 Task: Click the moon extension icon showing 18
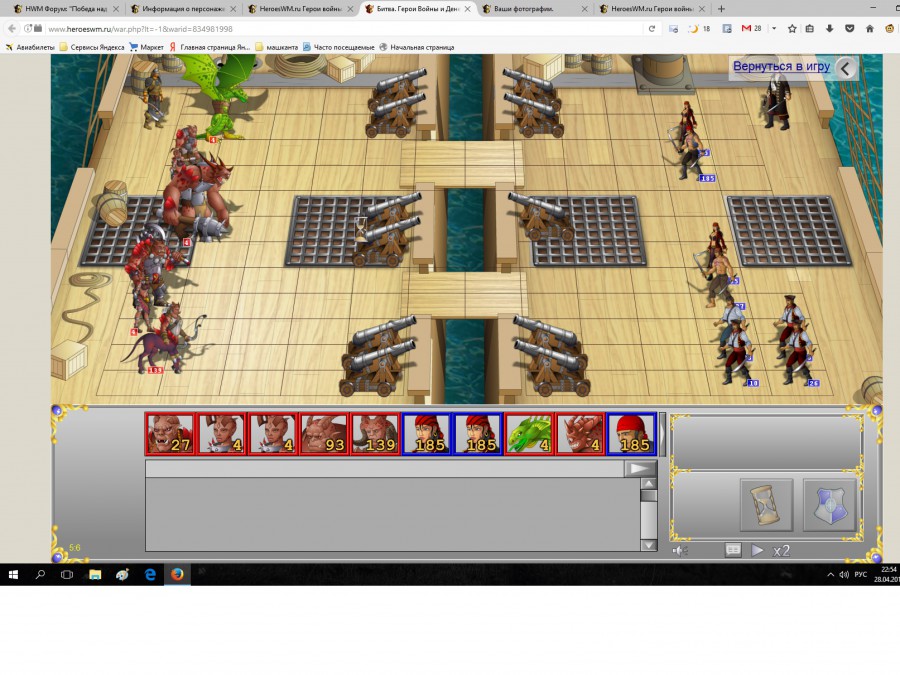point(699,29)
